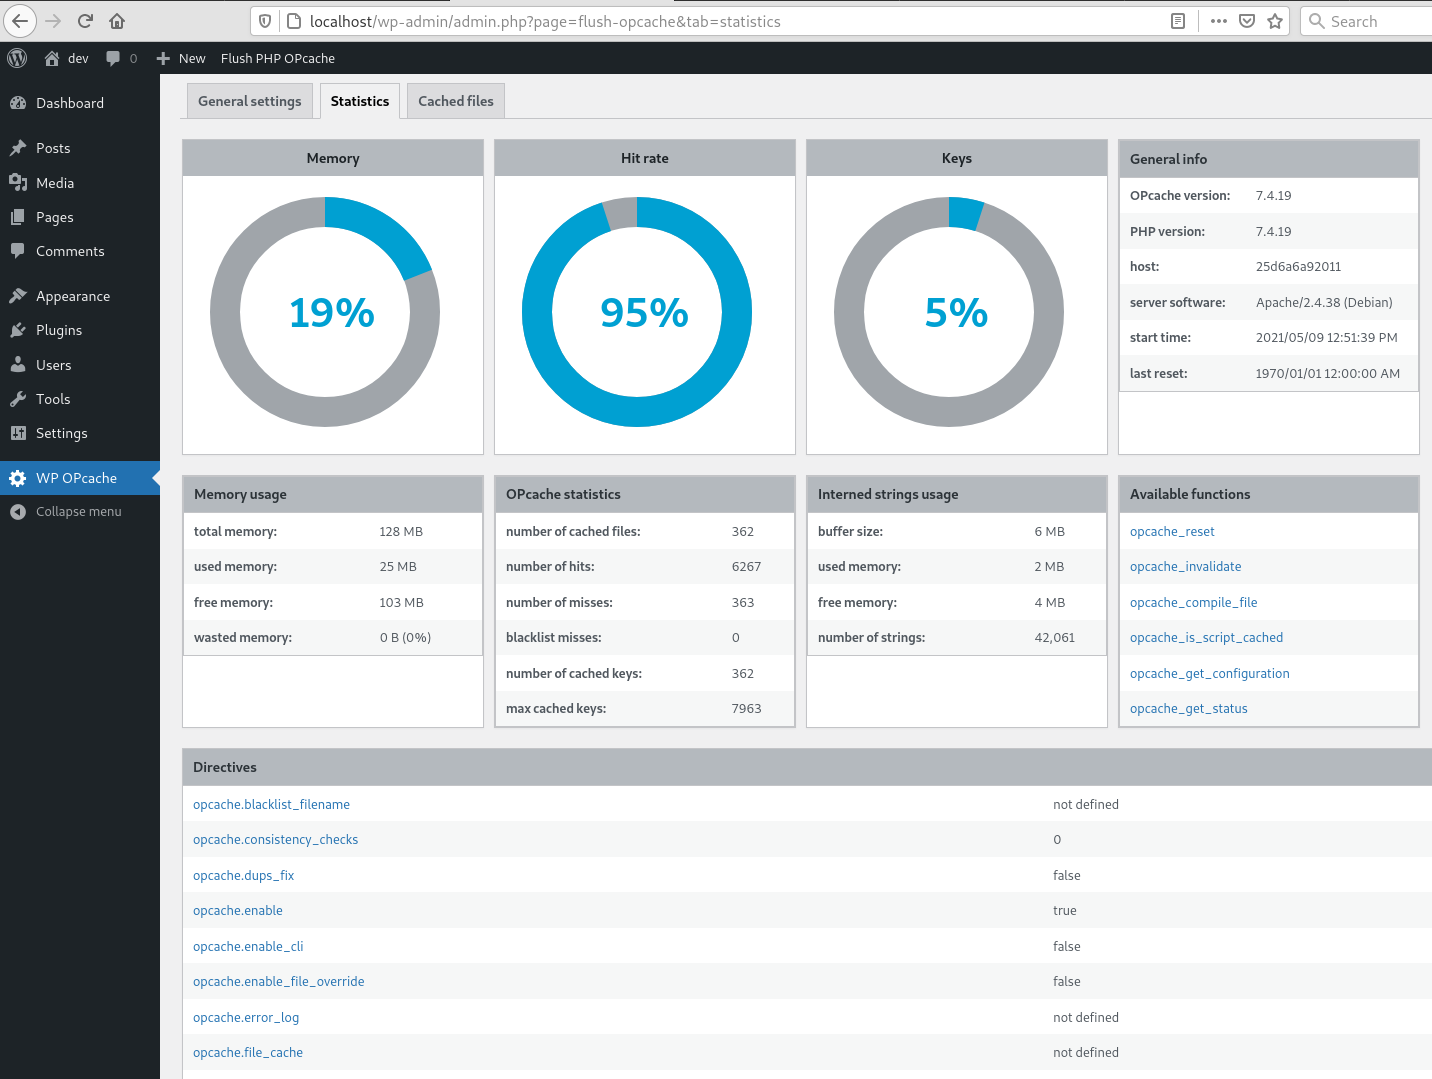The height and width of the screenshot is (1079, 1432).
Task: Click the browser Back arrow button
Action: coord(20,21)
